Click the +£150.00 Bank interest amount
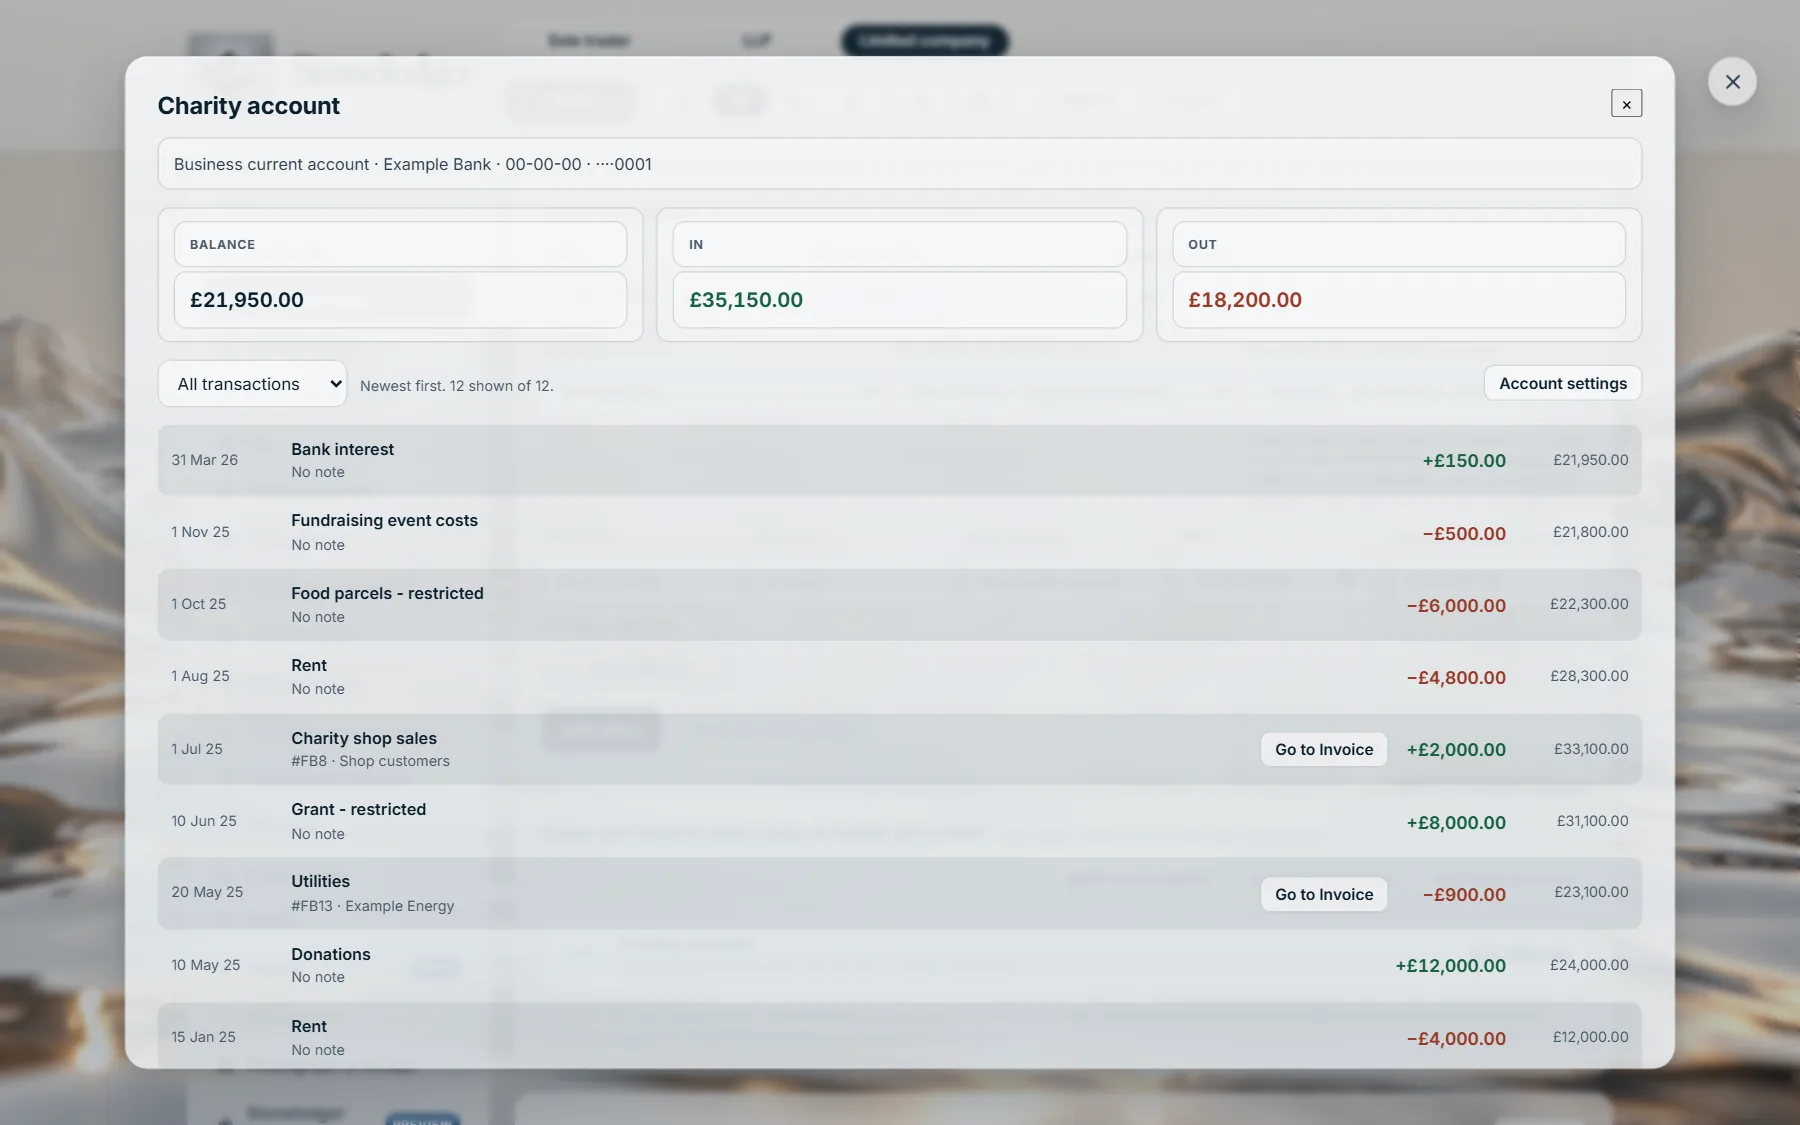This screenshot has width=1800, height=1125. [1464, 460]
